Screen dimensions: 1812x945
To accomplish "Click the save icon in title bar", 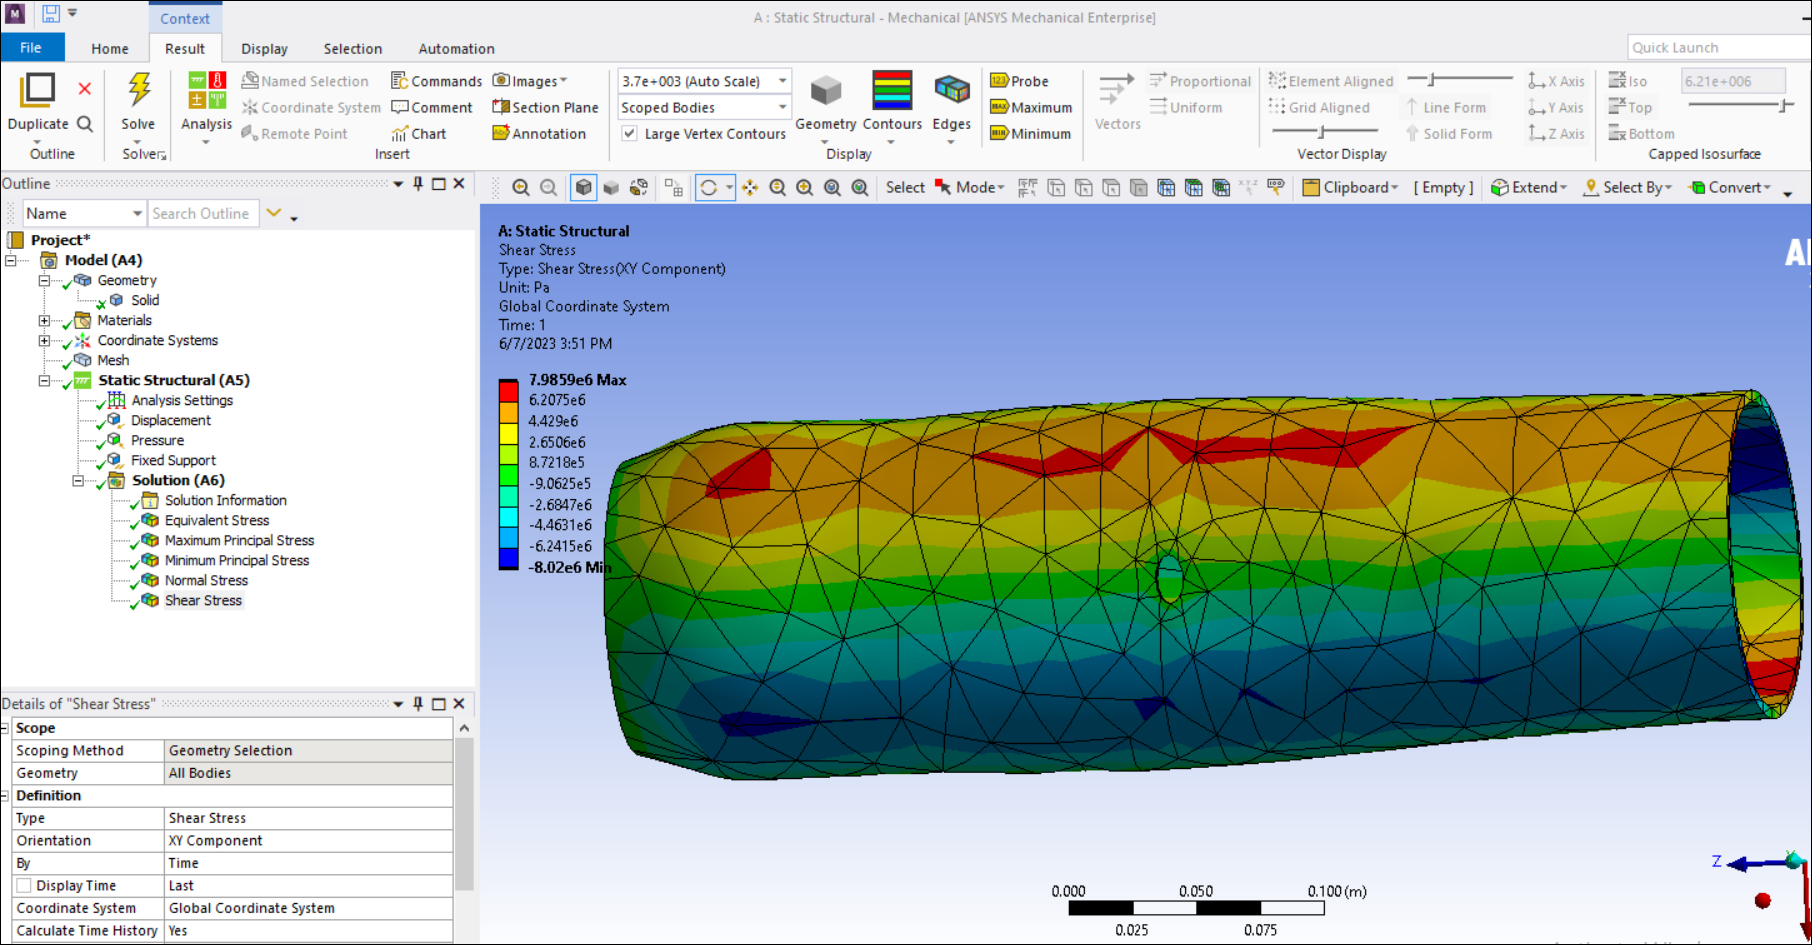I will (x=50, y=14).
